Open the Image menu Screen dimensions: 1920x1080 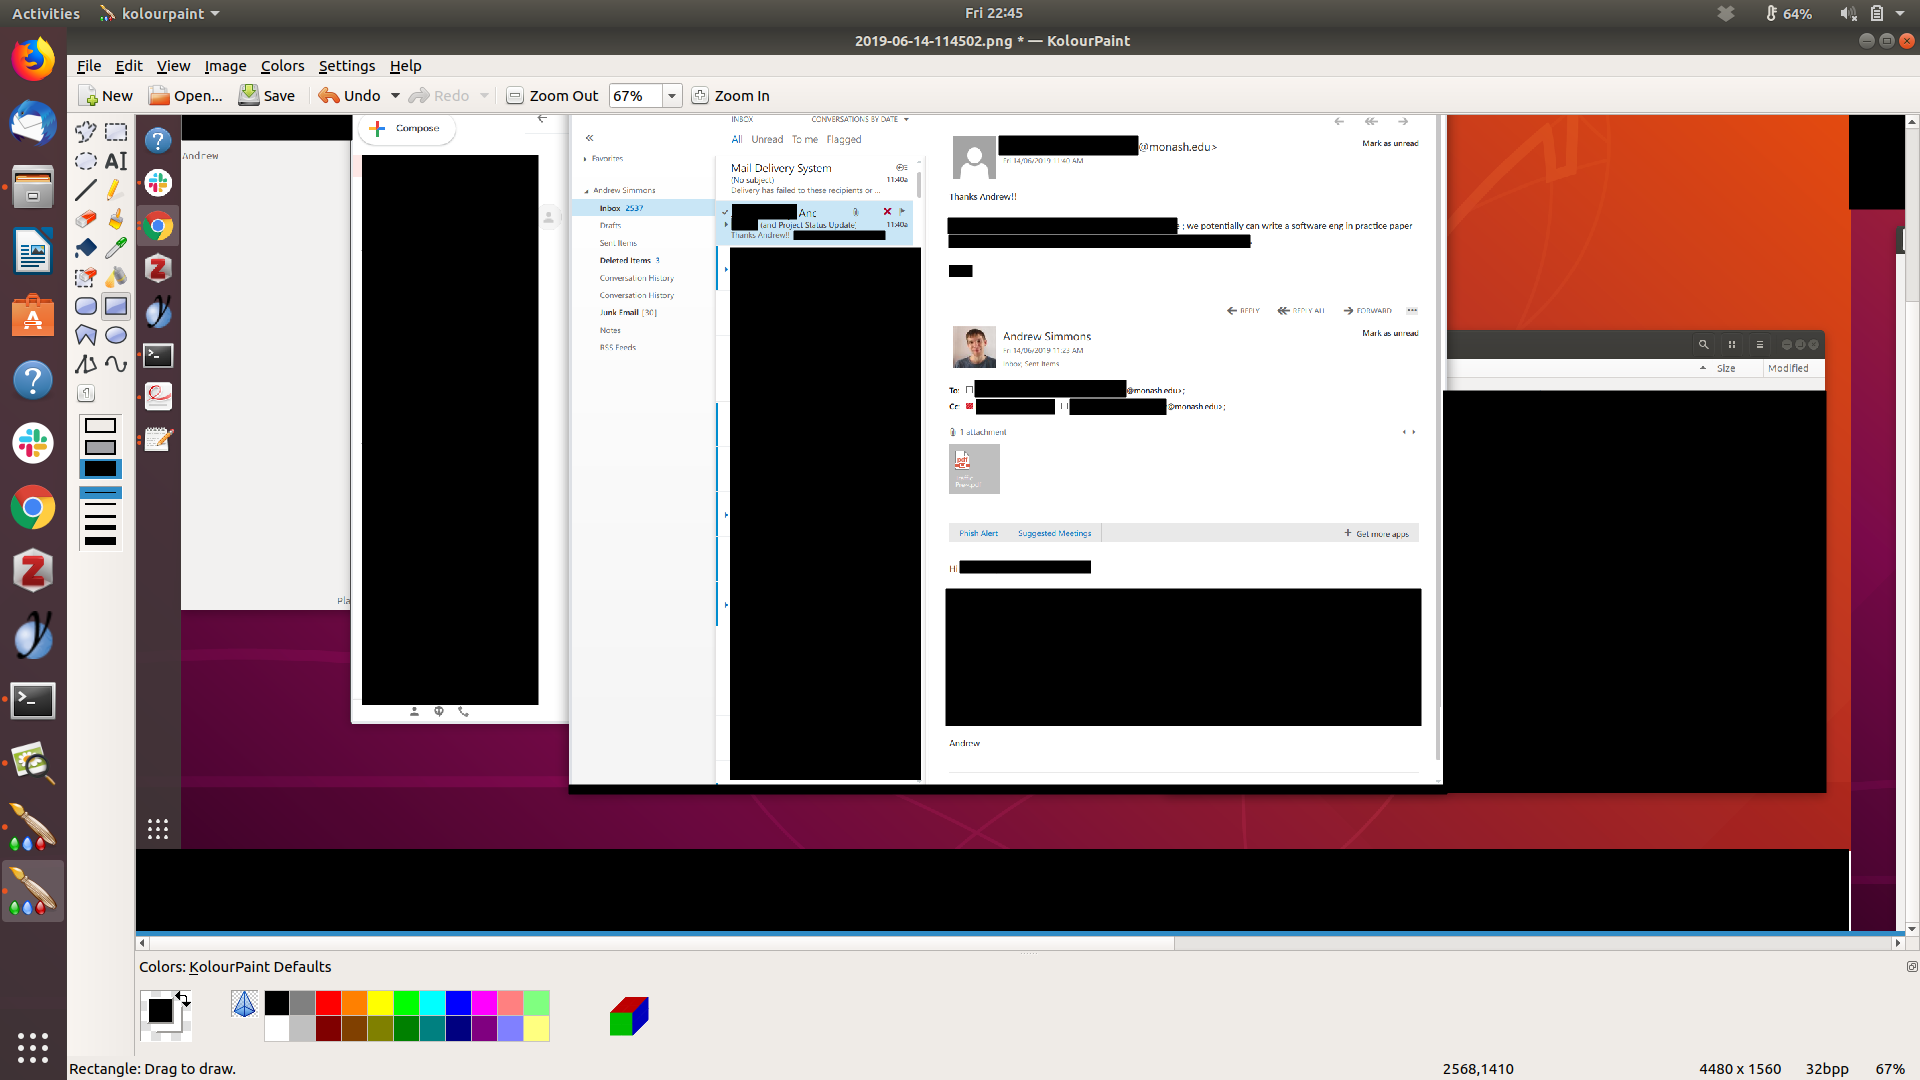pos(225,66)
